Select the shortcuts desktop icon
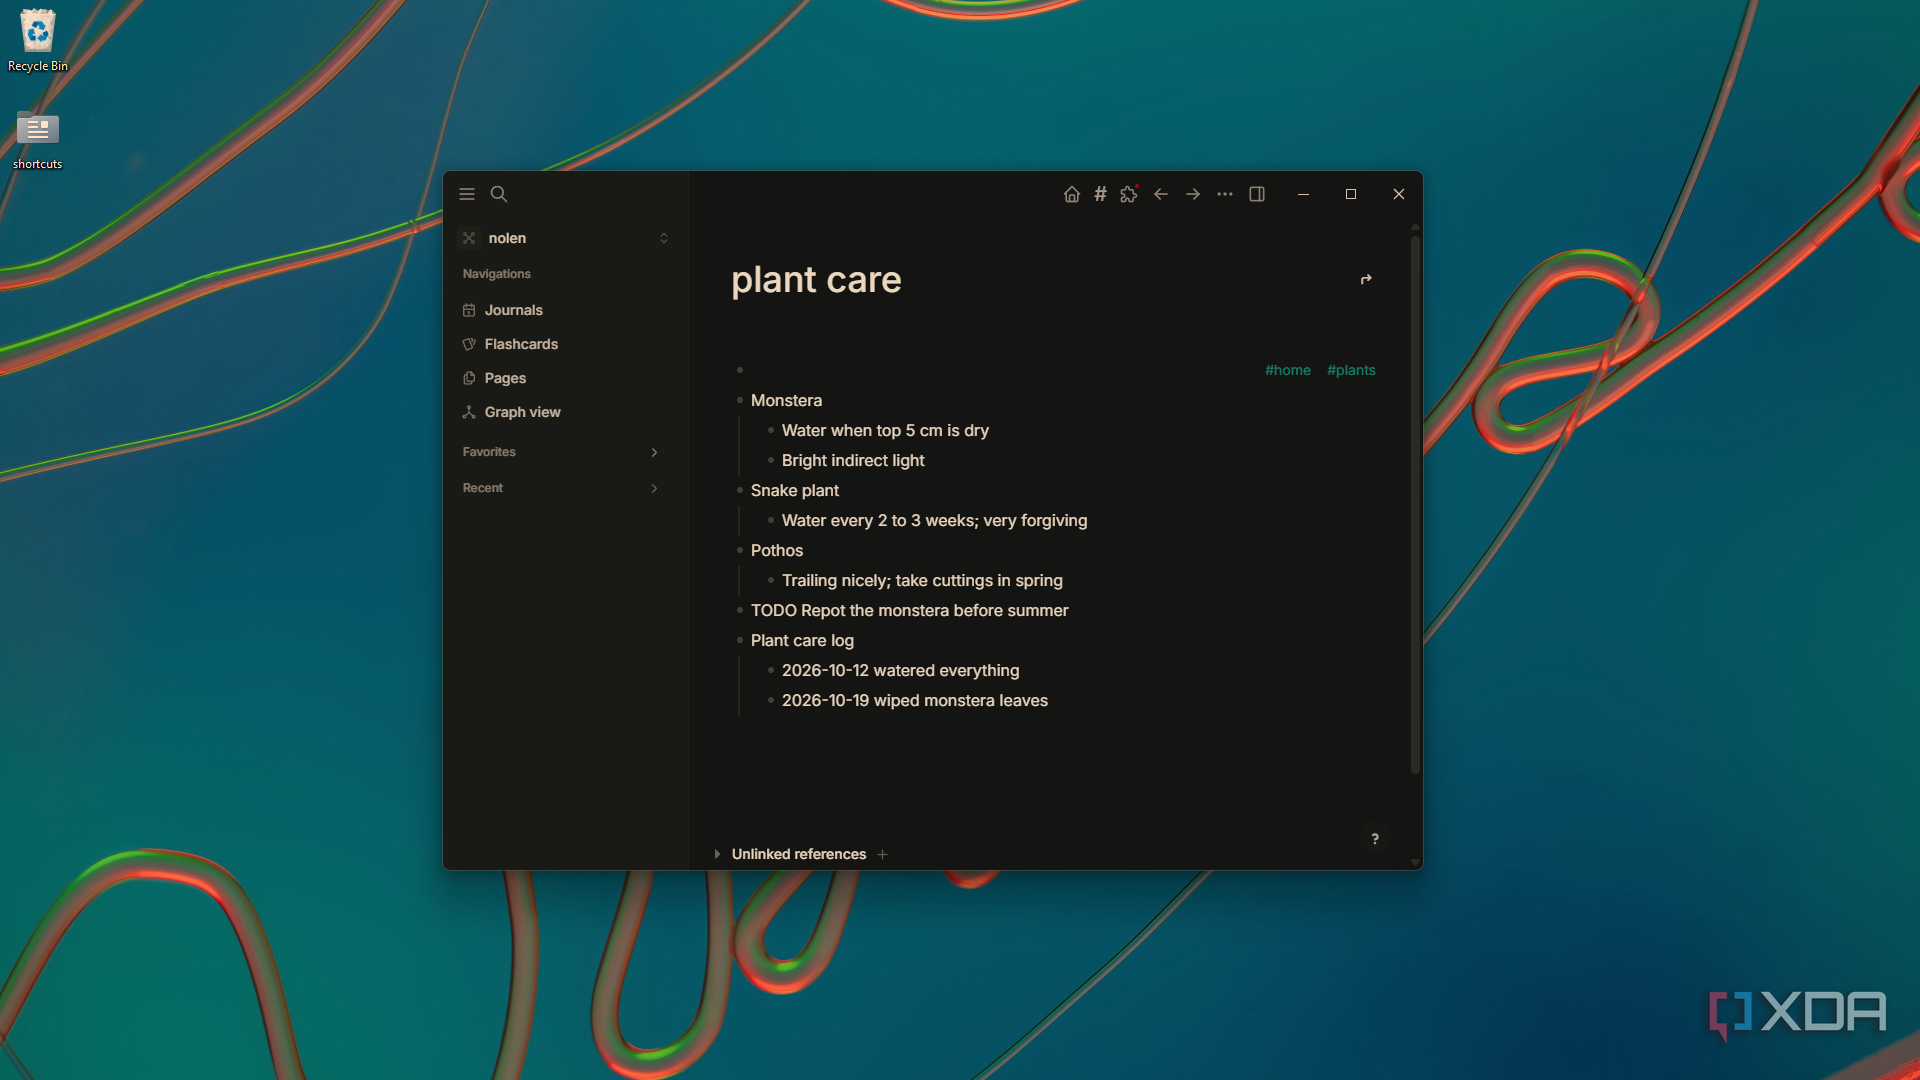The width and height of the screenshot is (1920, 1080). pyautogui.click(x=38, y=140)
